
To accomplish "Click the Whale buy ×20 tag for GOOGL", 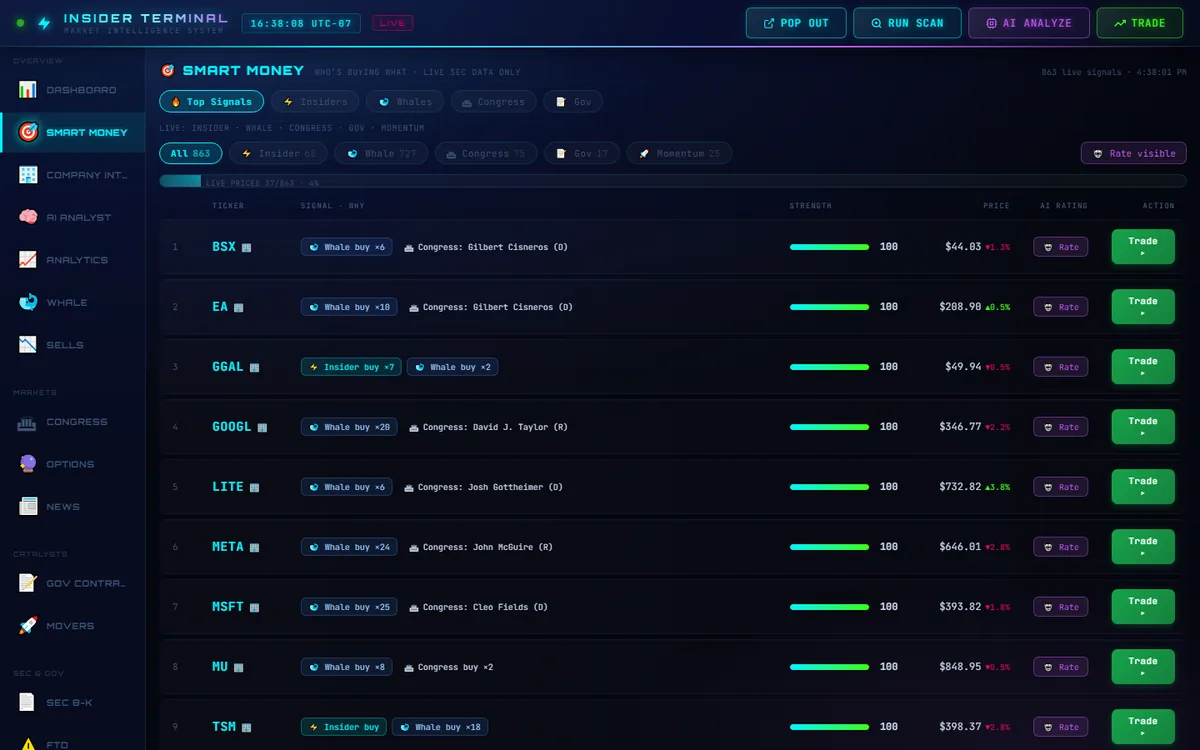I will tap(349, 427).
